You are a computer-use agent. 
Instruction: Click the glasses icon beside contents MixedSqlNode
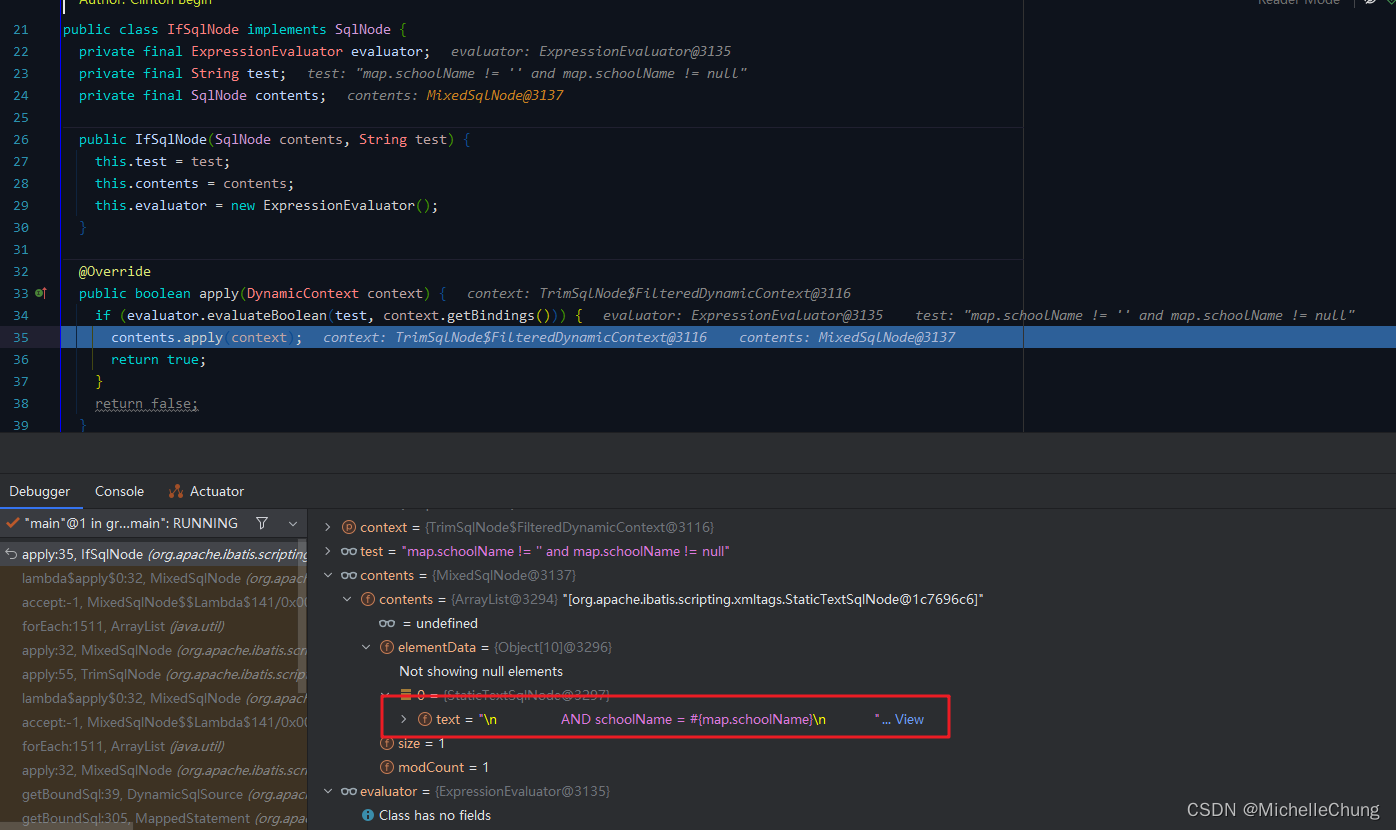(x=349, y=575)
